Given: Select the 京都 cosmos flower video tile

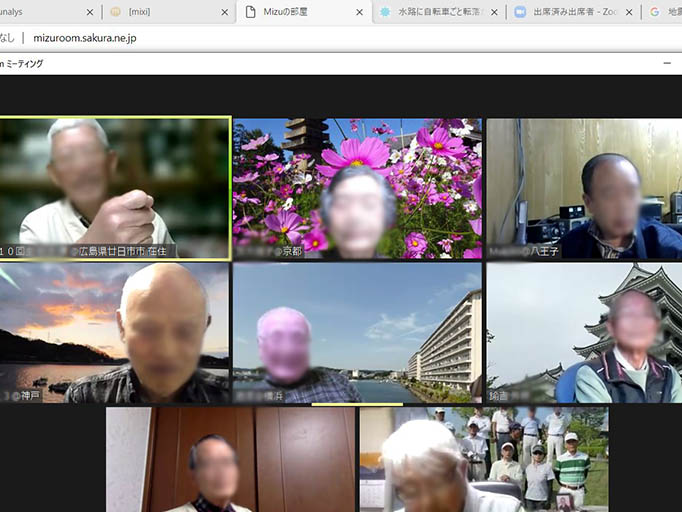Looking at the screenshot, I should pyautogui.click(x=357, y=188).
